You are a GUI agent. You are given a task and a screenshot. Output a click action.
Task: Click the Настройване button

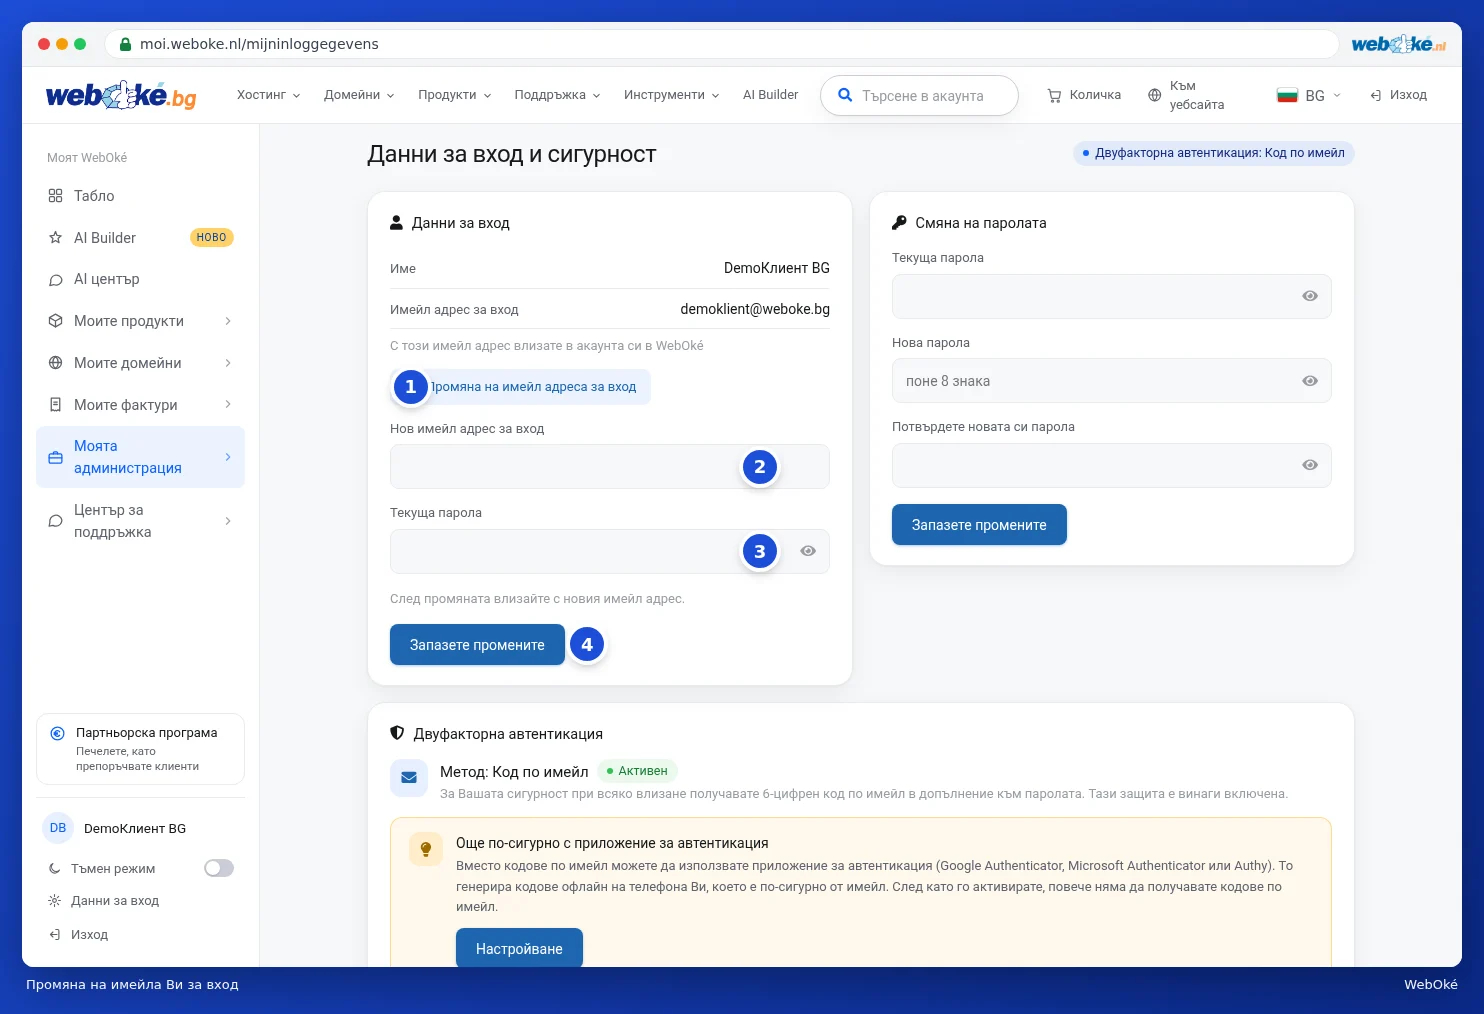tap(519, 949)
